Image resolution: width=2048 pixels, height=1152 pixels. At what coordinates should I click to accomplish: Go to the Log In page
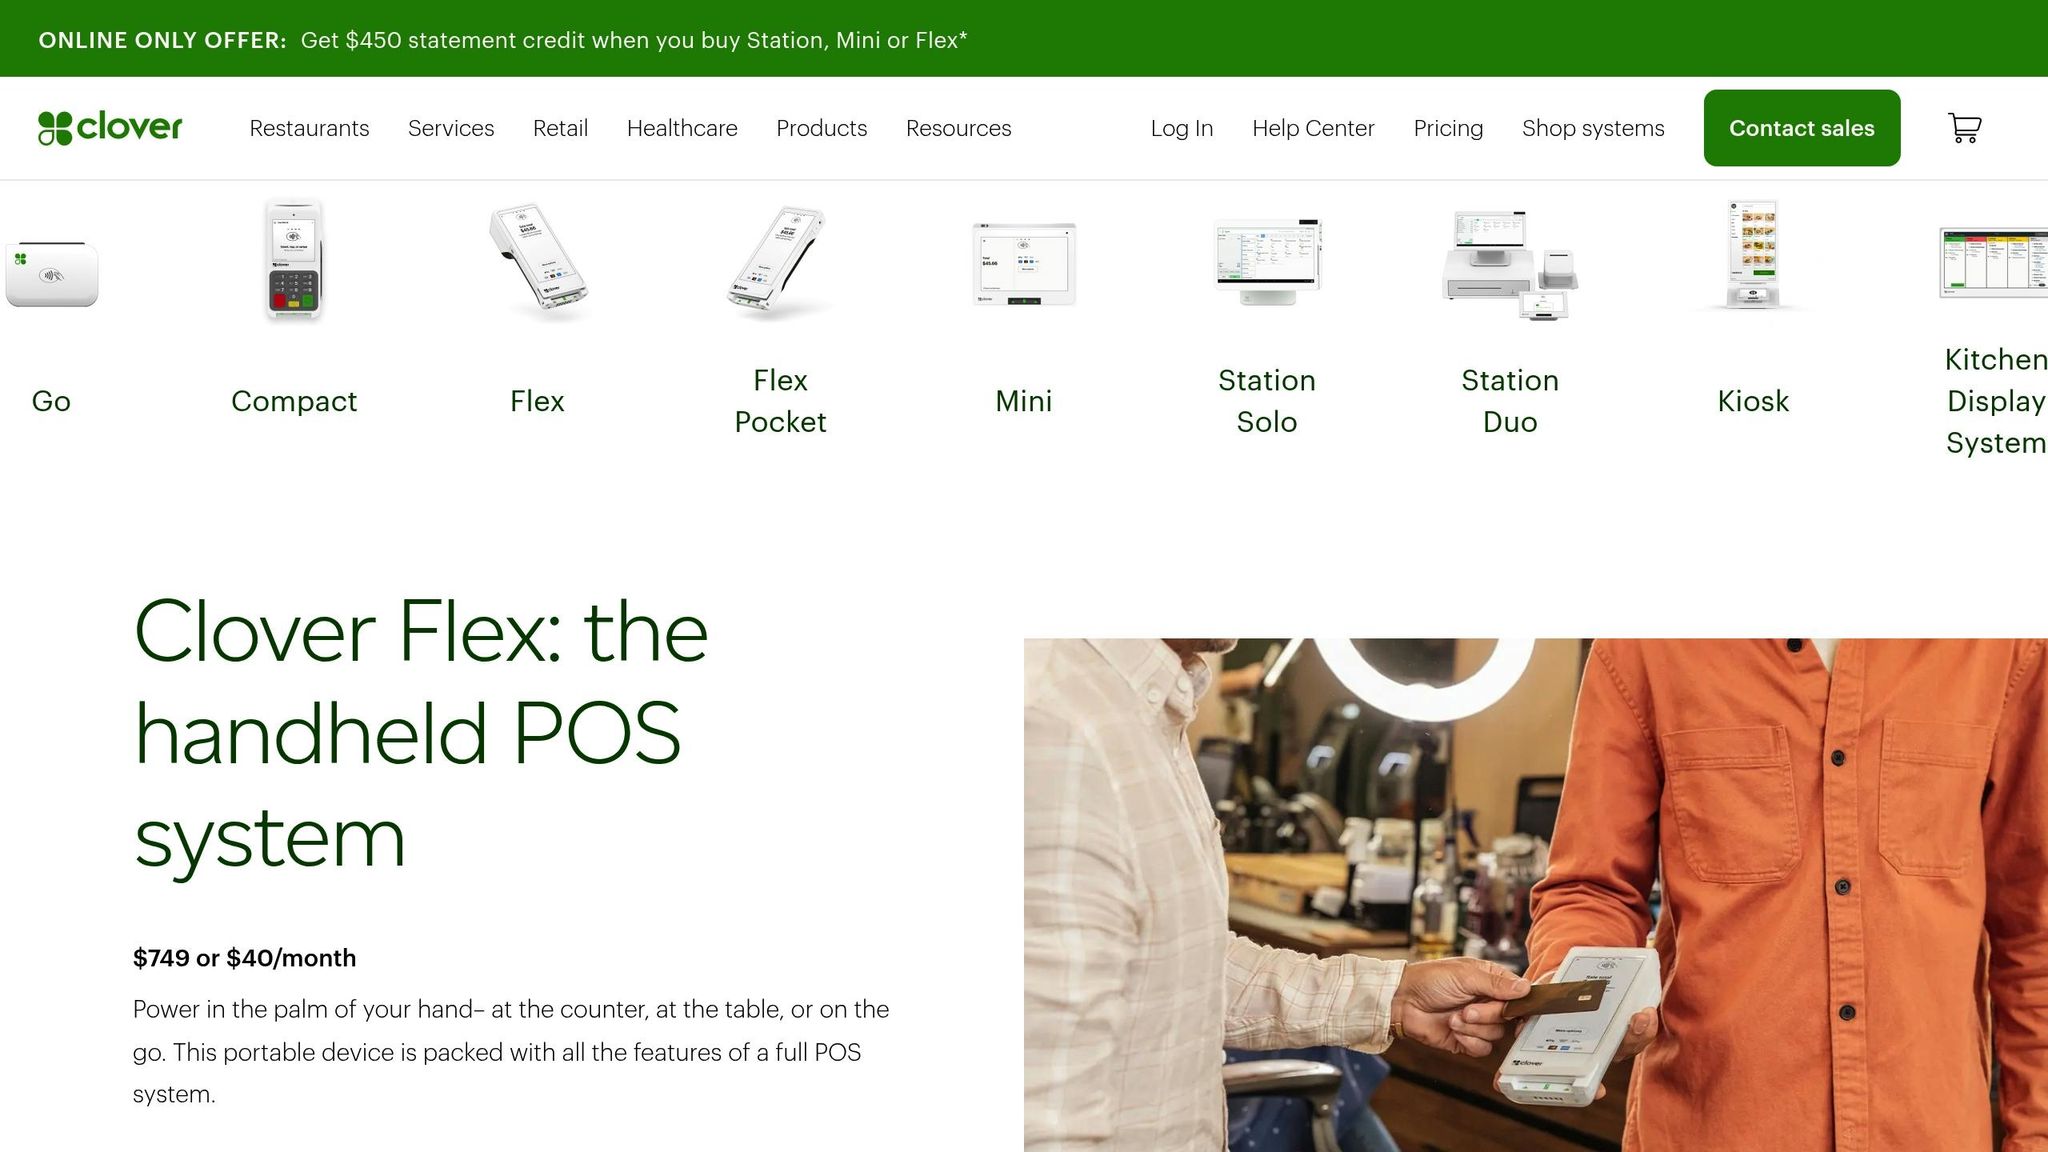1182,128
